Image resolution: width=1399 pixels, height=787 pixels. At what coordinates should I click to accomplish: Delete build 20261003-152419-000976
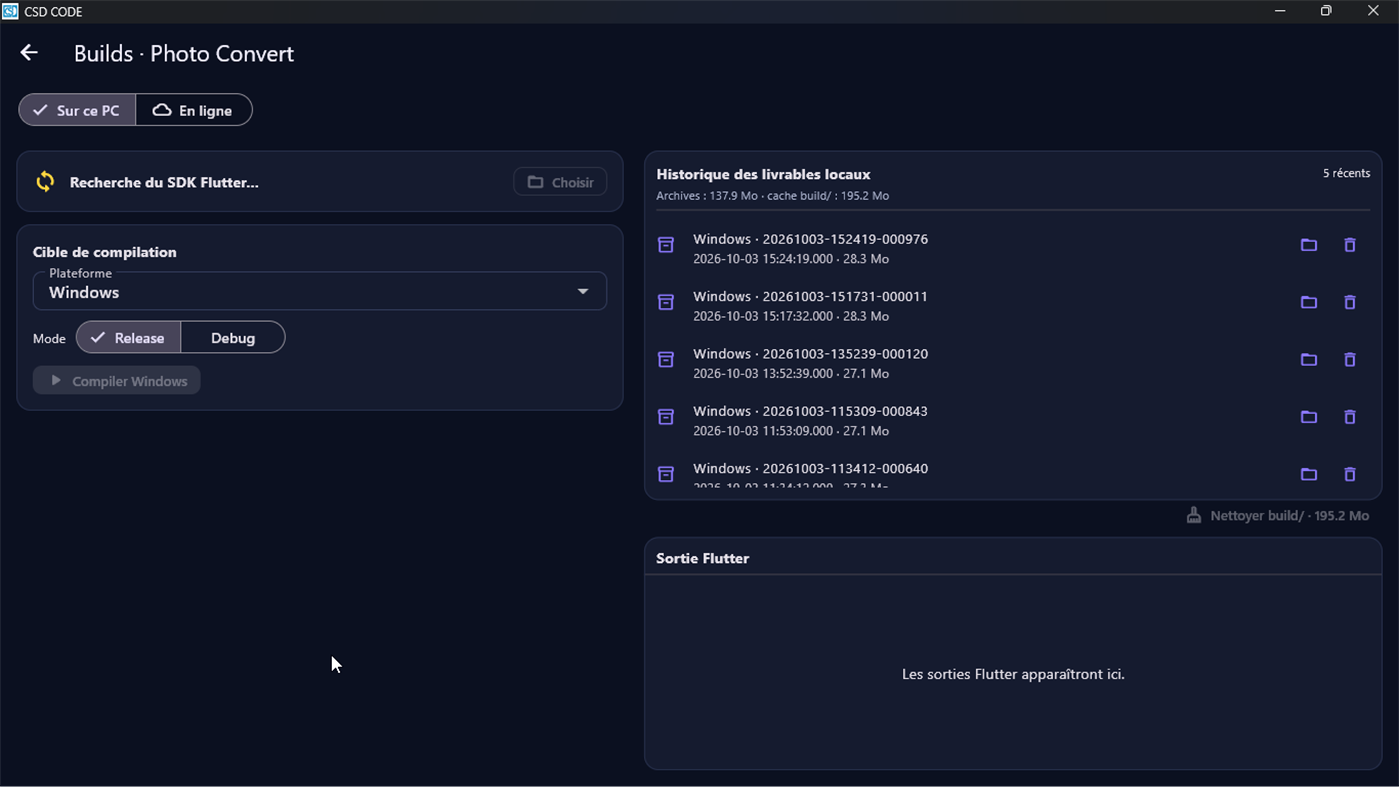(x=1349, y=245)
